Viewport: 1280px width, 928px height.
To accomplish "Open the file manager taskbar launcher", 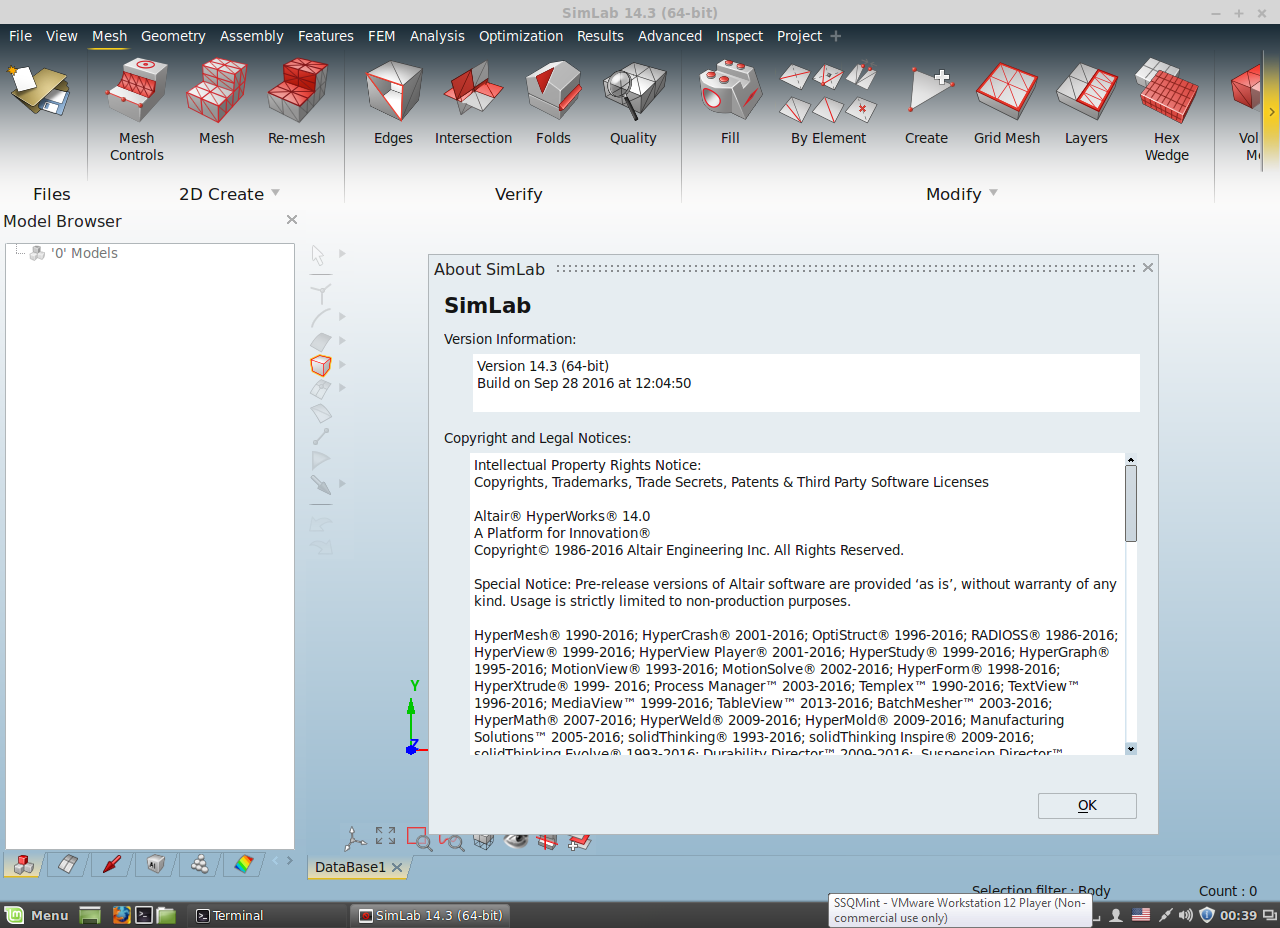I will 166,915.
